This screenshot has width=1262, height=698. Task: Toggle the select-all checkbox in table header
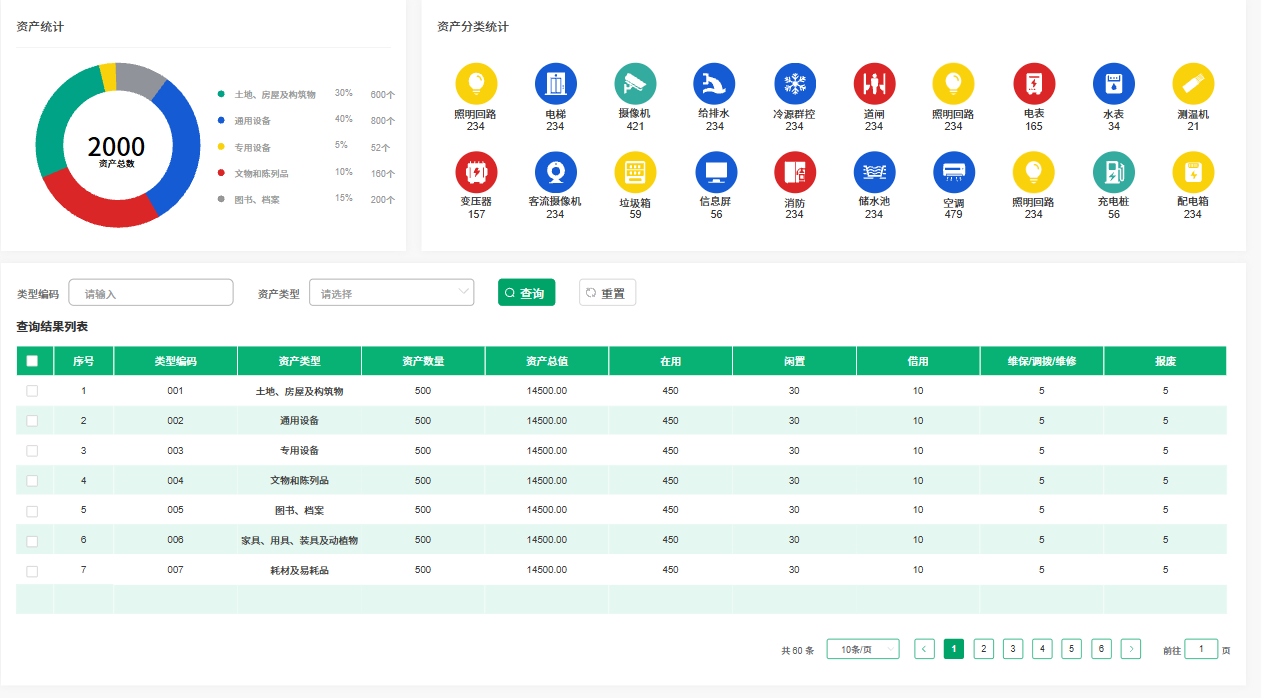32,361
